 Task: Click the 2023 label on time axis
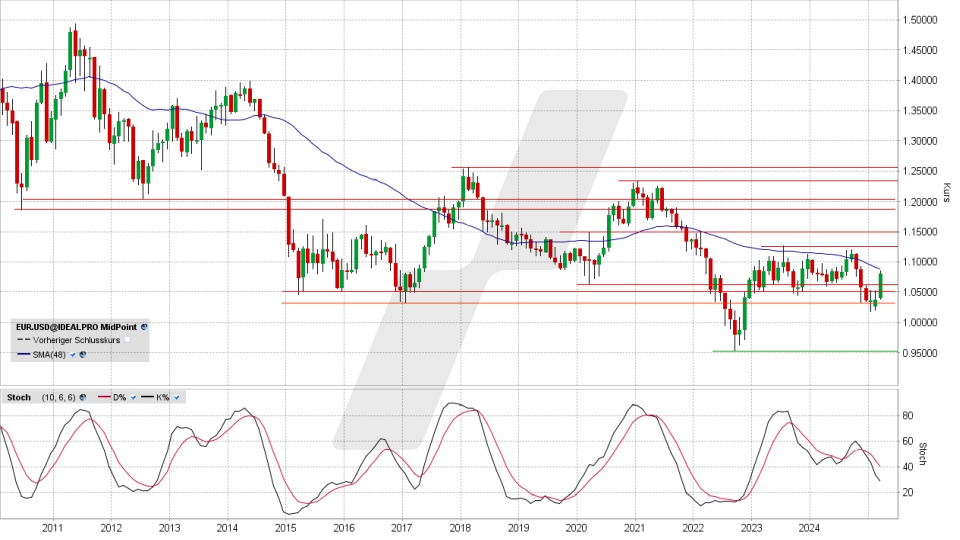tap(751, 528)
